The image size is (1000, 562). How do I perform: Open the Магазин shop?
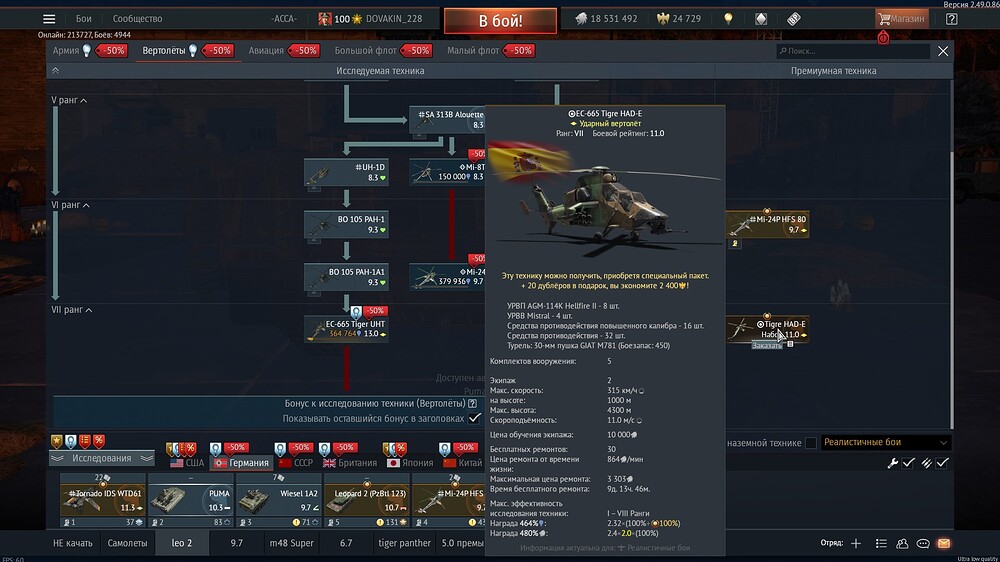point(900,19)
